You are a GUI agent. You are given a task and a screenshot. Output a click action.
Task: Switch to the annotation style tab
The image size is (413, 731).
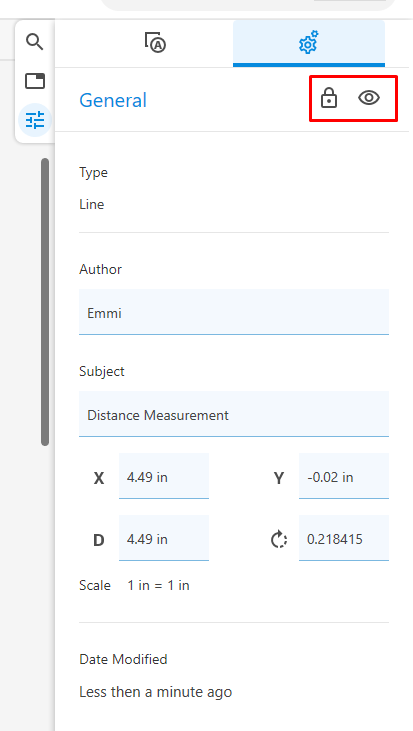click(156, 42)
